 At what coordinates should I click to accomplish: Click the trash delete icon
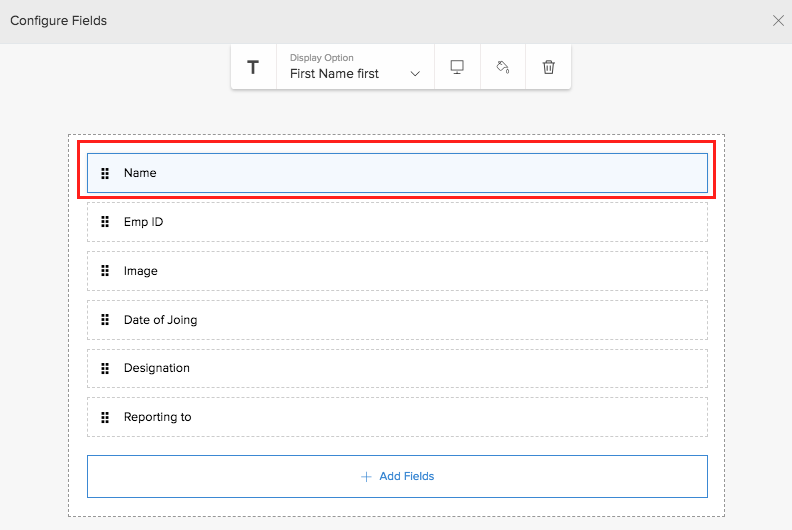click(x=548, y=67)
